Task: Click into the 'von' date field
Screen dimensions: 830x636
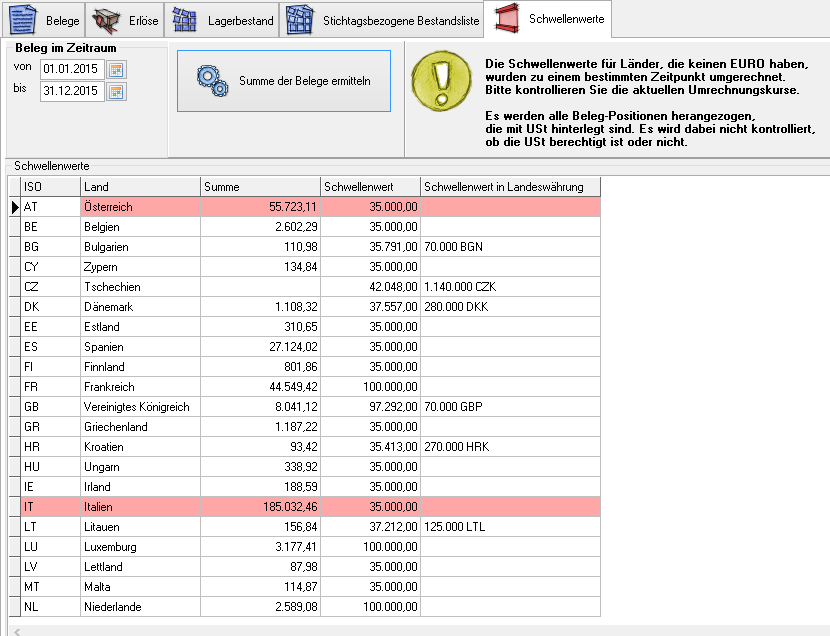Action: click(x=72, y=69)
